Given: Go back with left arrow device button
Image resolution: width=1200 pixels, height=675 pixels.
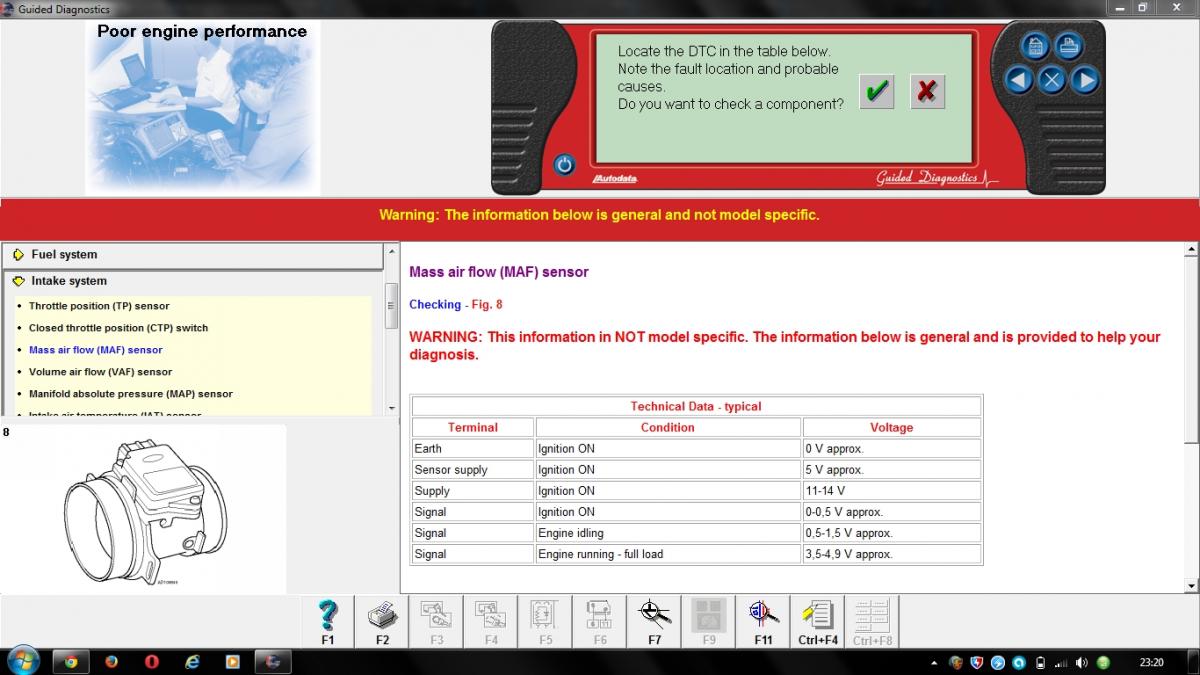Looking at the screenshot, I should (x=1018, y=80).
